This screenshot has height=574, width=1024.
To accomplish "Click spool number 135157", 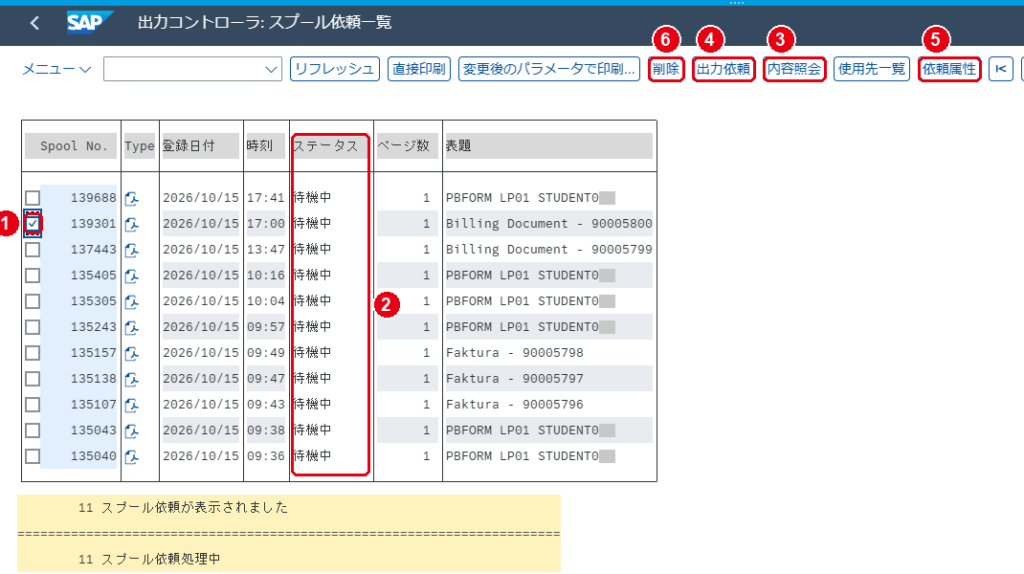I will [93, 353].
